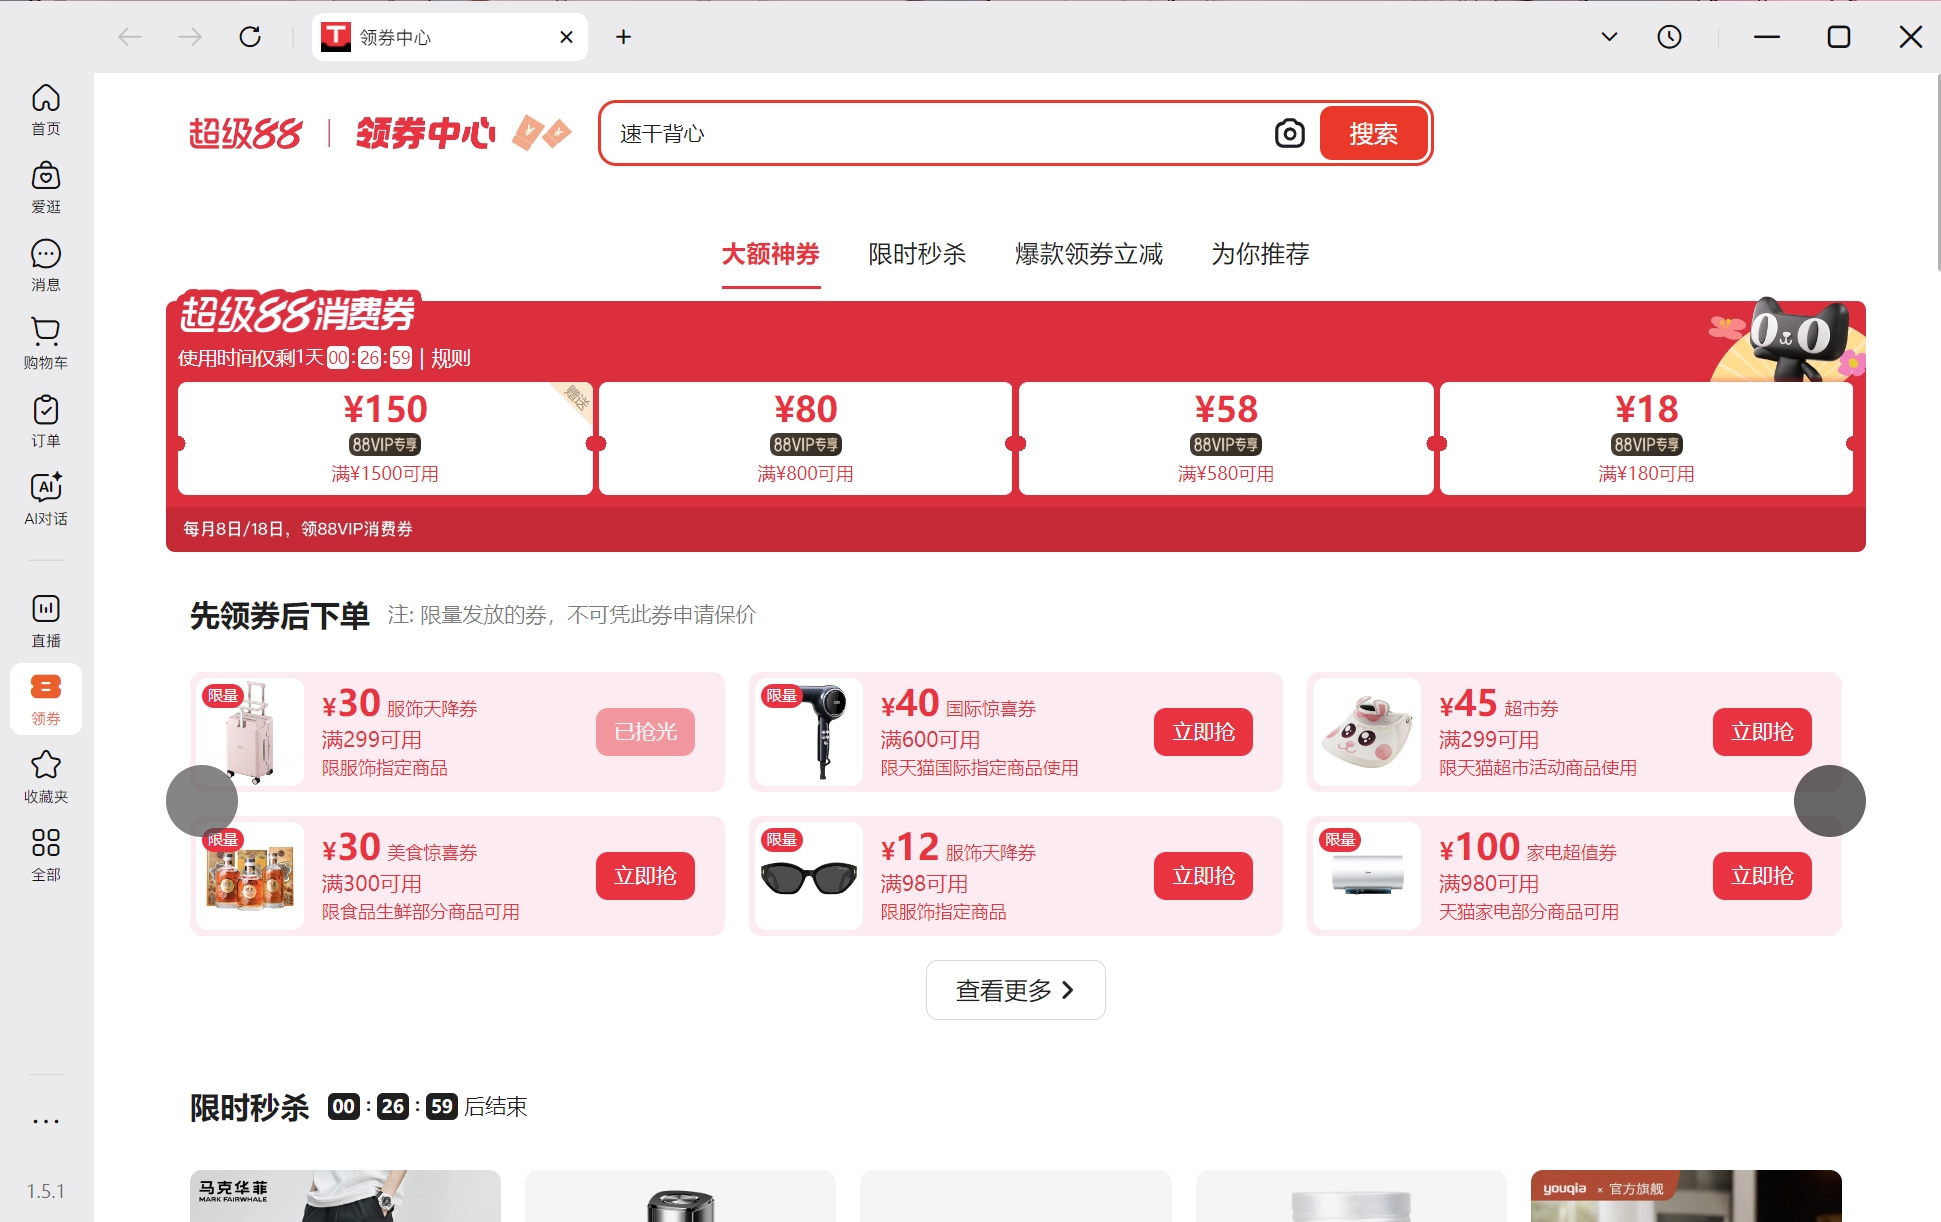Click the right carousel arrow
1941x1222 pixels.
(1829, 801)
